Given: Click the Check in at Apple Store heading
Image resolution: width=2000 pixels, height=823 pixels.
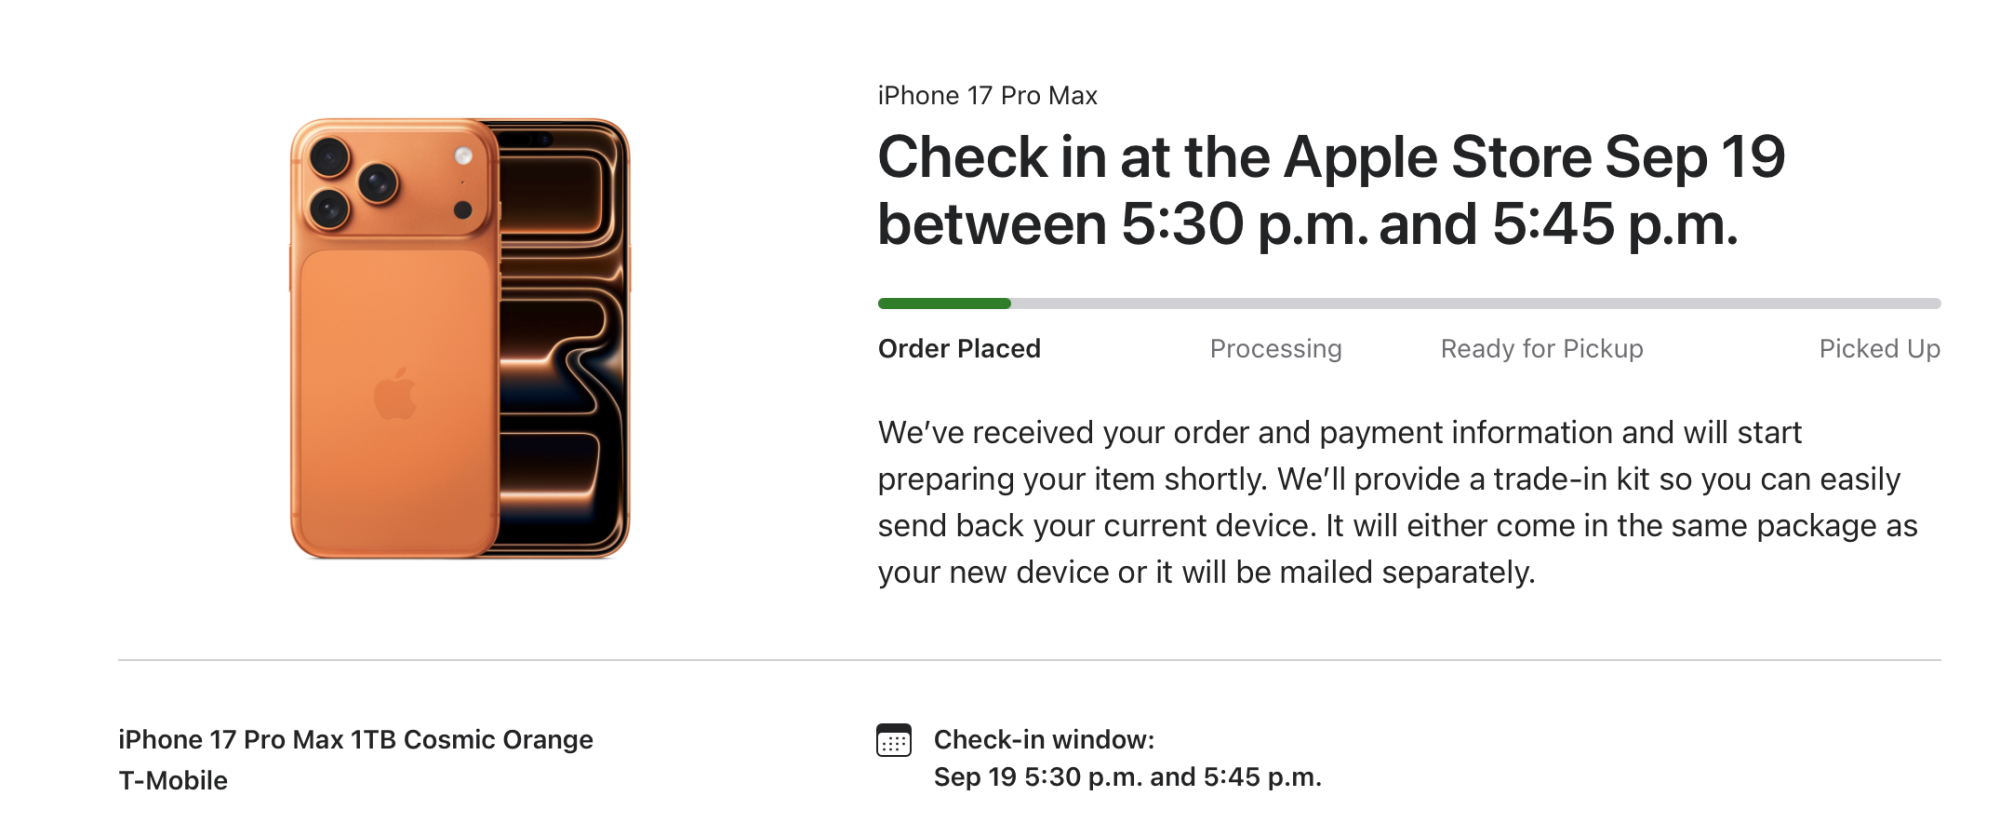Looking at the screenshot, I should [1330, 190].
